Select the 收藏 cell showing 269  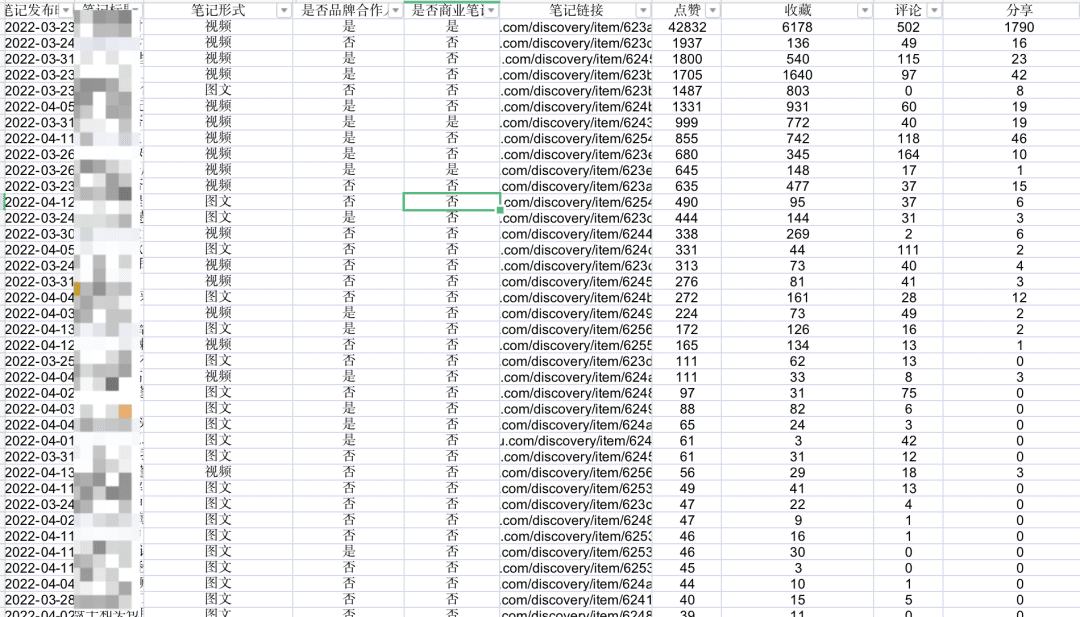pyautogui.click(x=798, y=233)
